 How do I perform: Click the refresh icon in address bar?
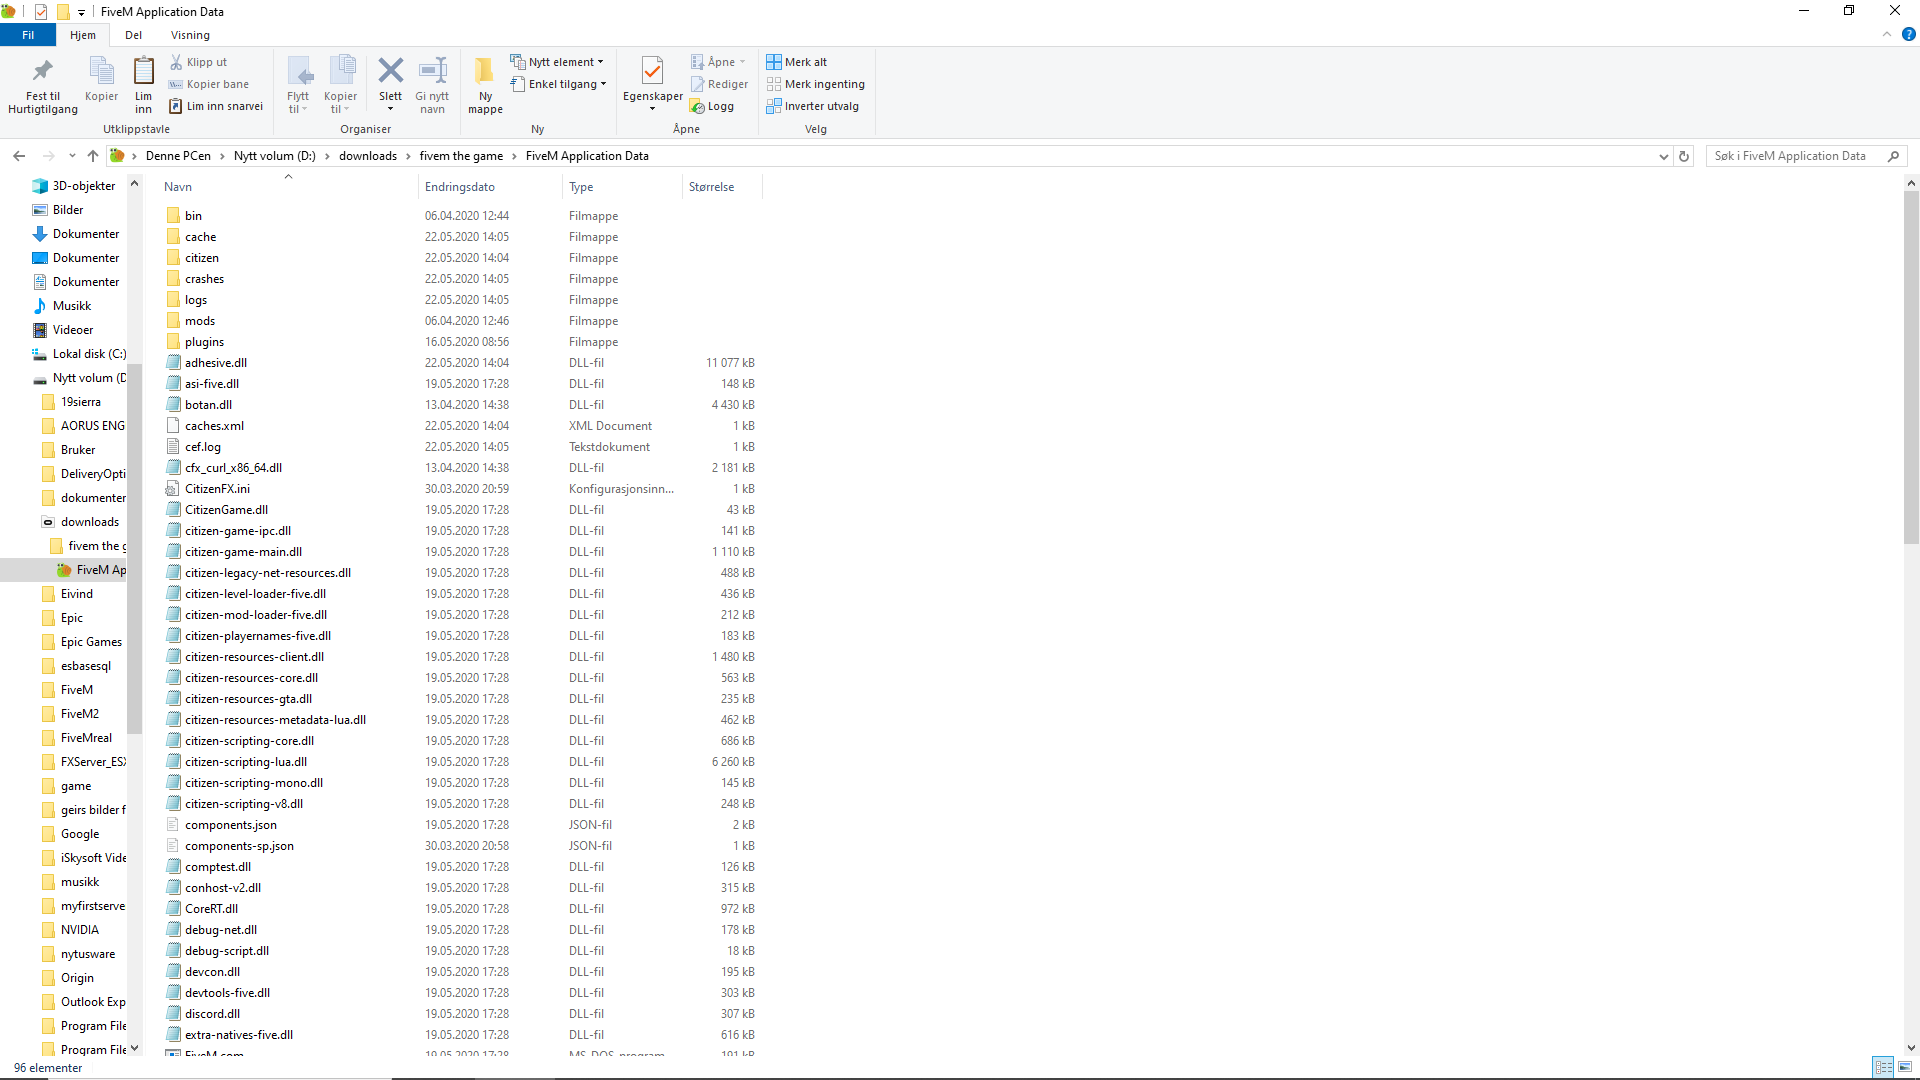[x=1684, y=156]
